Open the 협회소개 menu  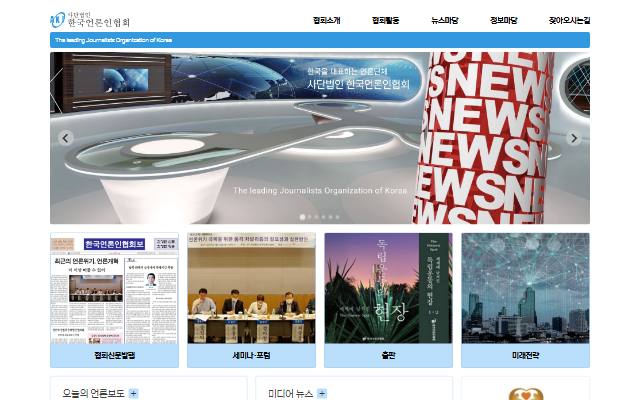tap(327, 20)
